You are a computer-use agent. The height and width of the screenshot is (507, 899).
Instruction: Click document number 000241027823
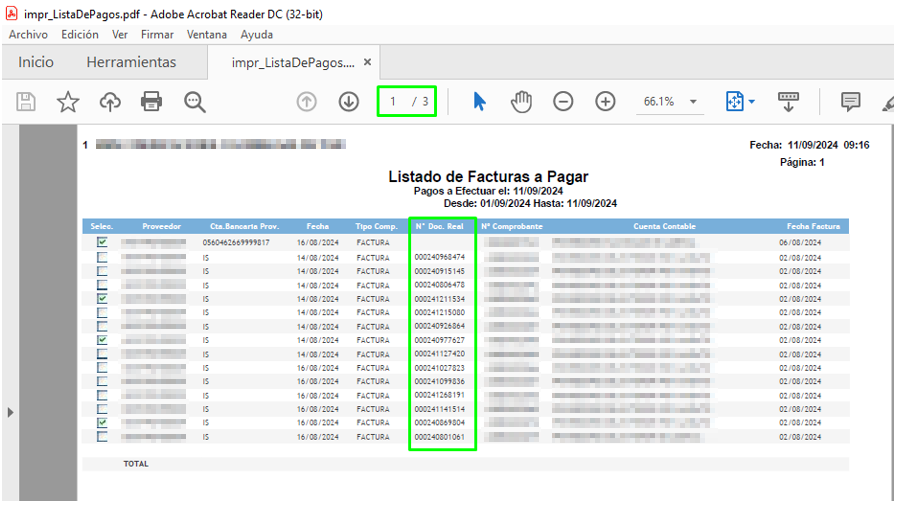(x=440, y=368)
